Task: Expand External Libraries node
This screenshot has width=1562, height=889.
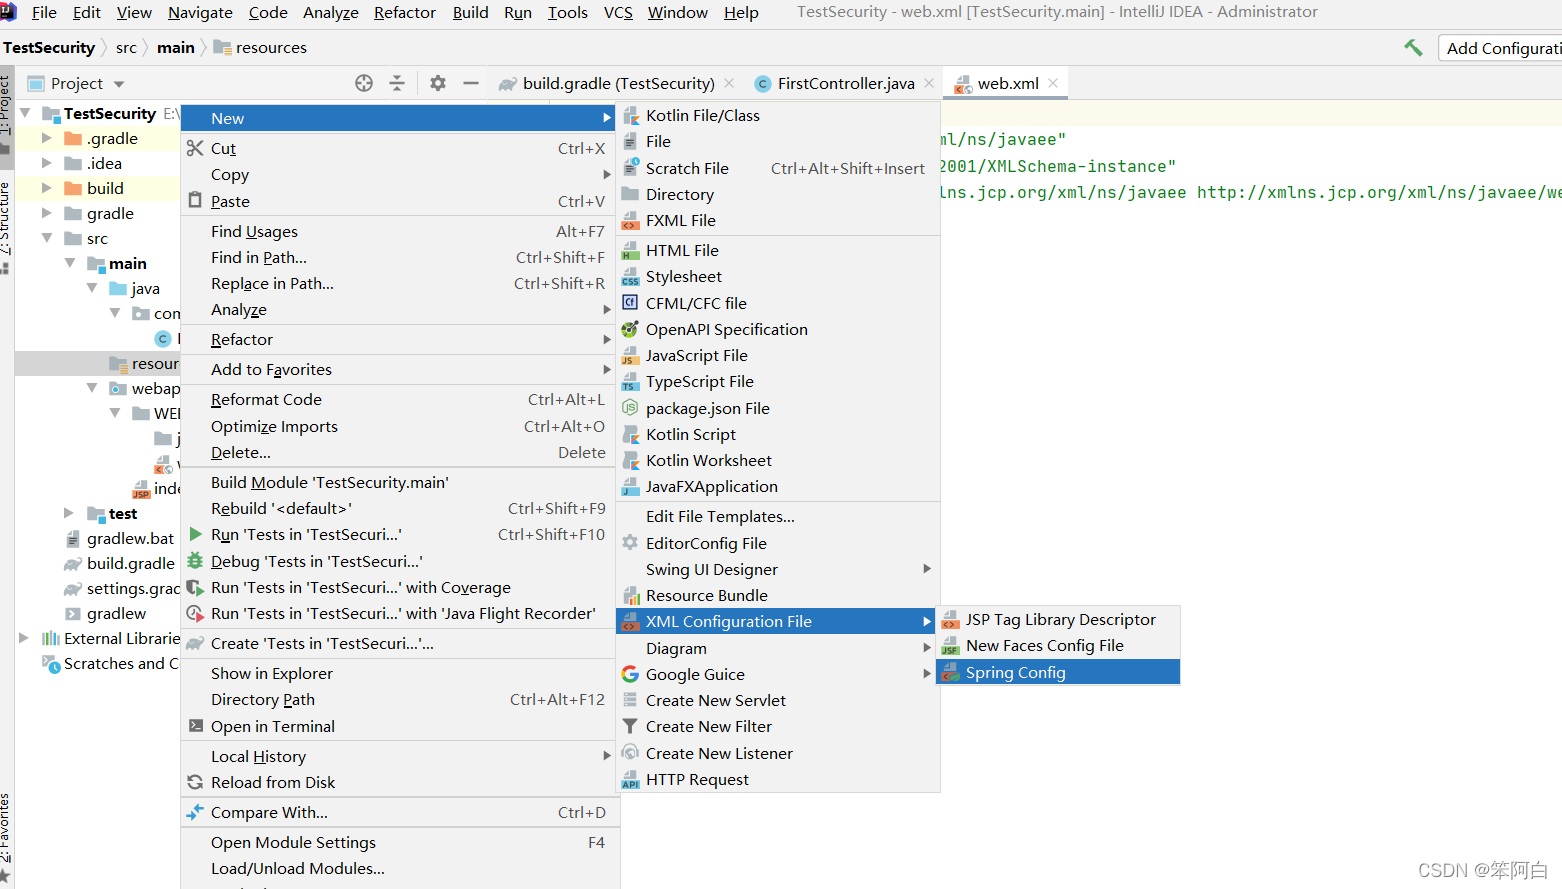Action: pos(24,638)
